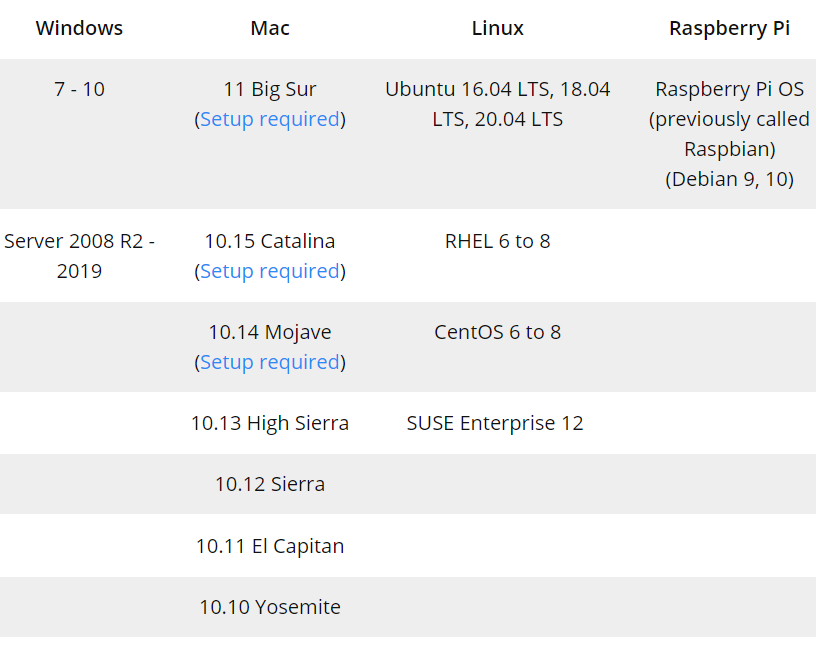This screenshot has height=645, width=816.
Task: Click the Mac column header
Action: coord(270,28)
